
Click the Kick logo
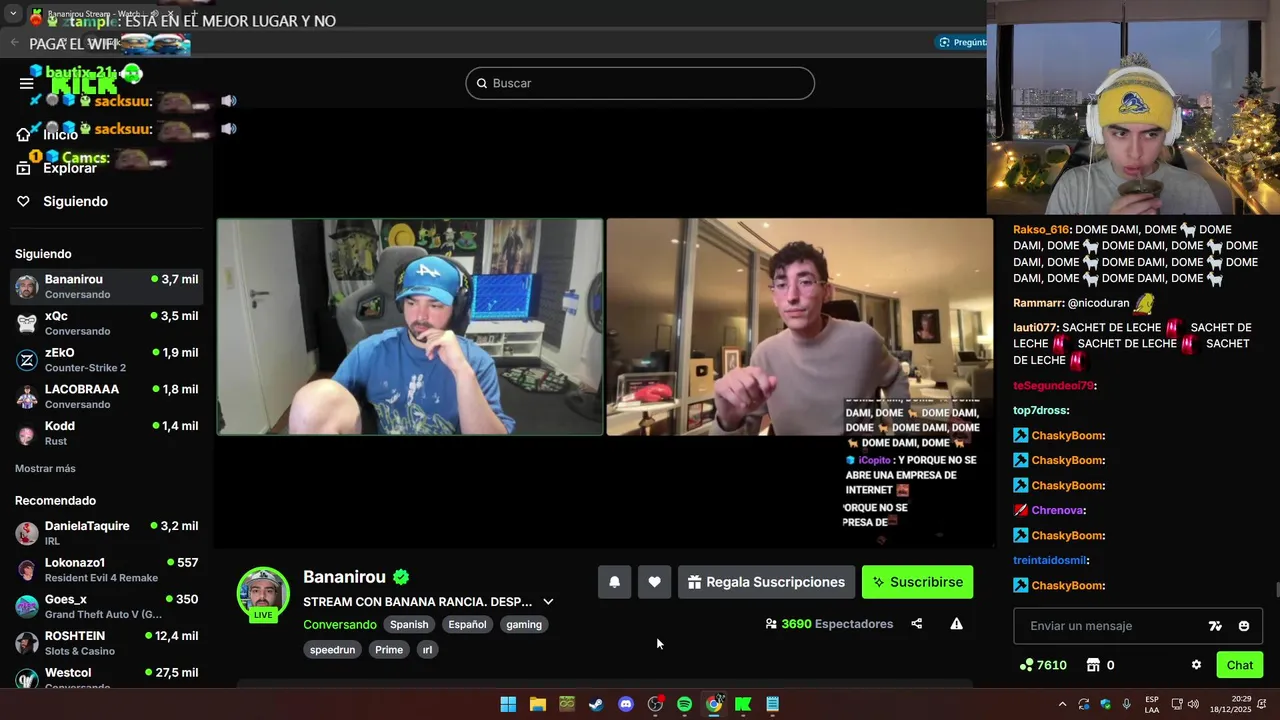point(84,83)
